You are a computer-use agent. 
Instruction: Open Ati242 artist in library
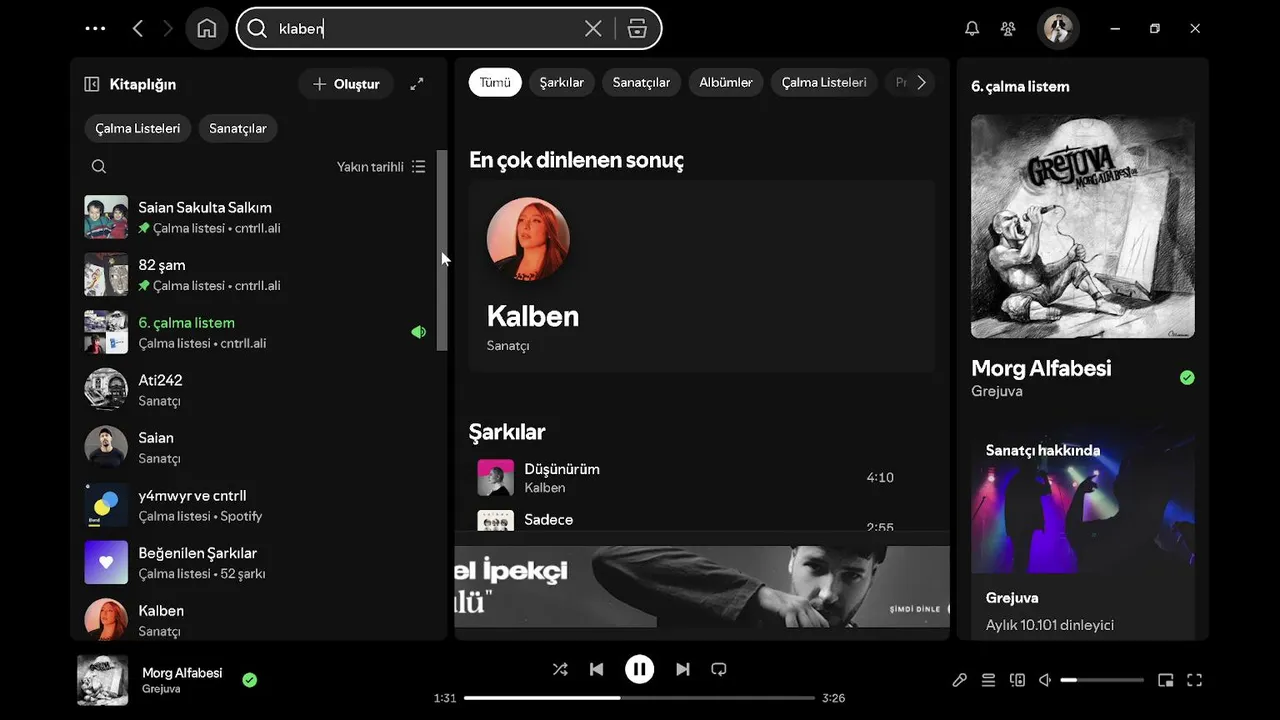(x=256, y=390)
